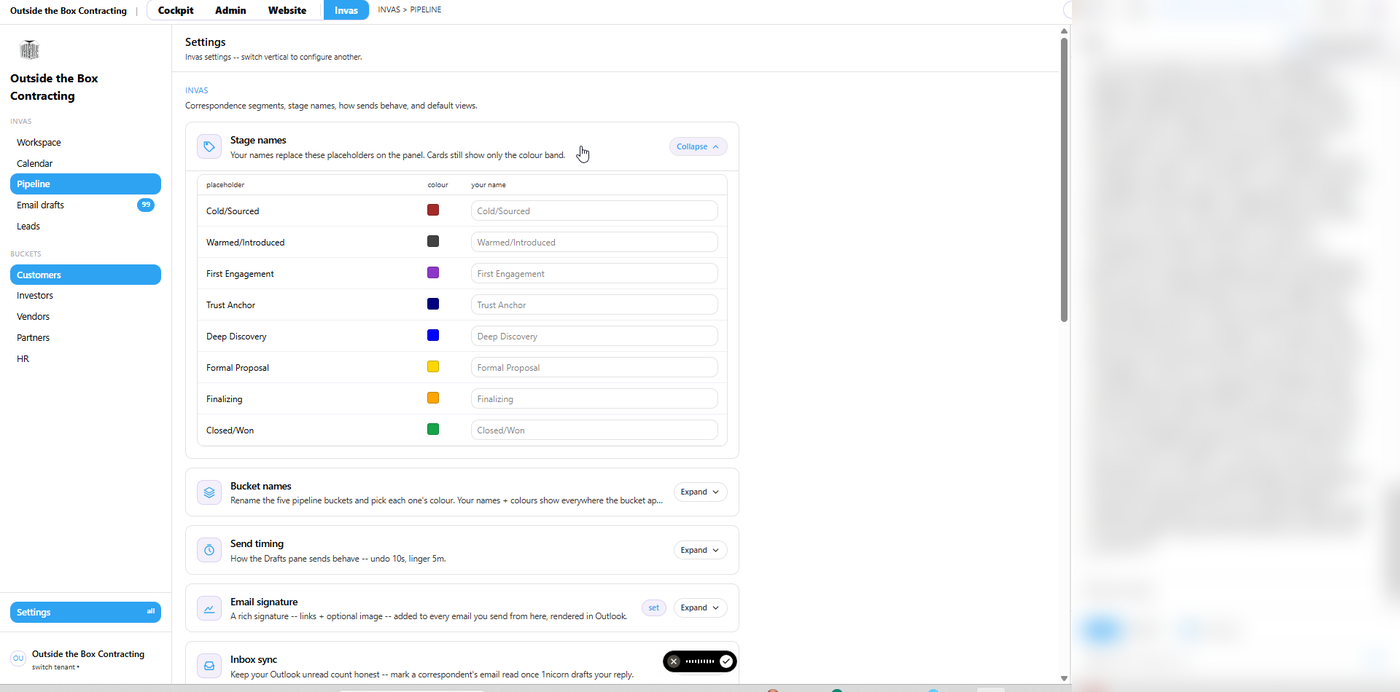Viewport: 1400px width, 692px height.
Task: Switch to the Admin tab
Action: pyautogui.click(x=230, y=10)
